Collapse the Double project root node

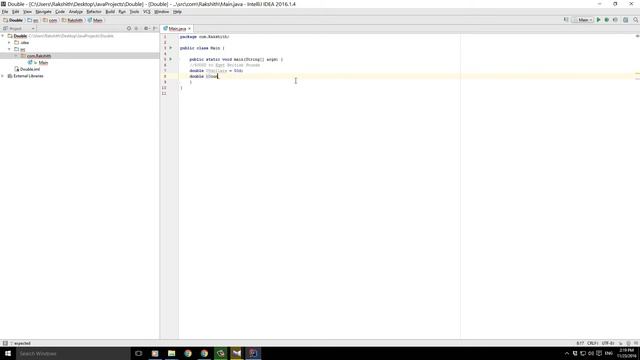(3, 36)
